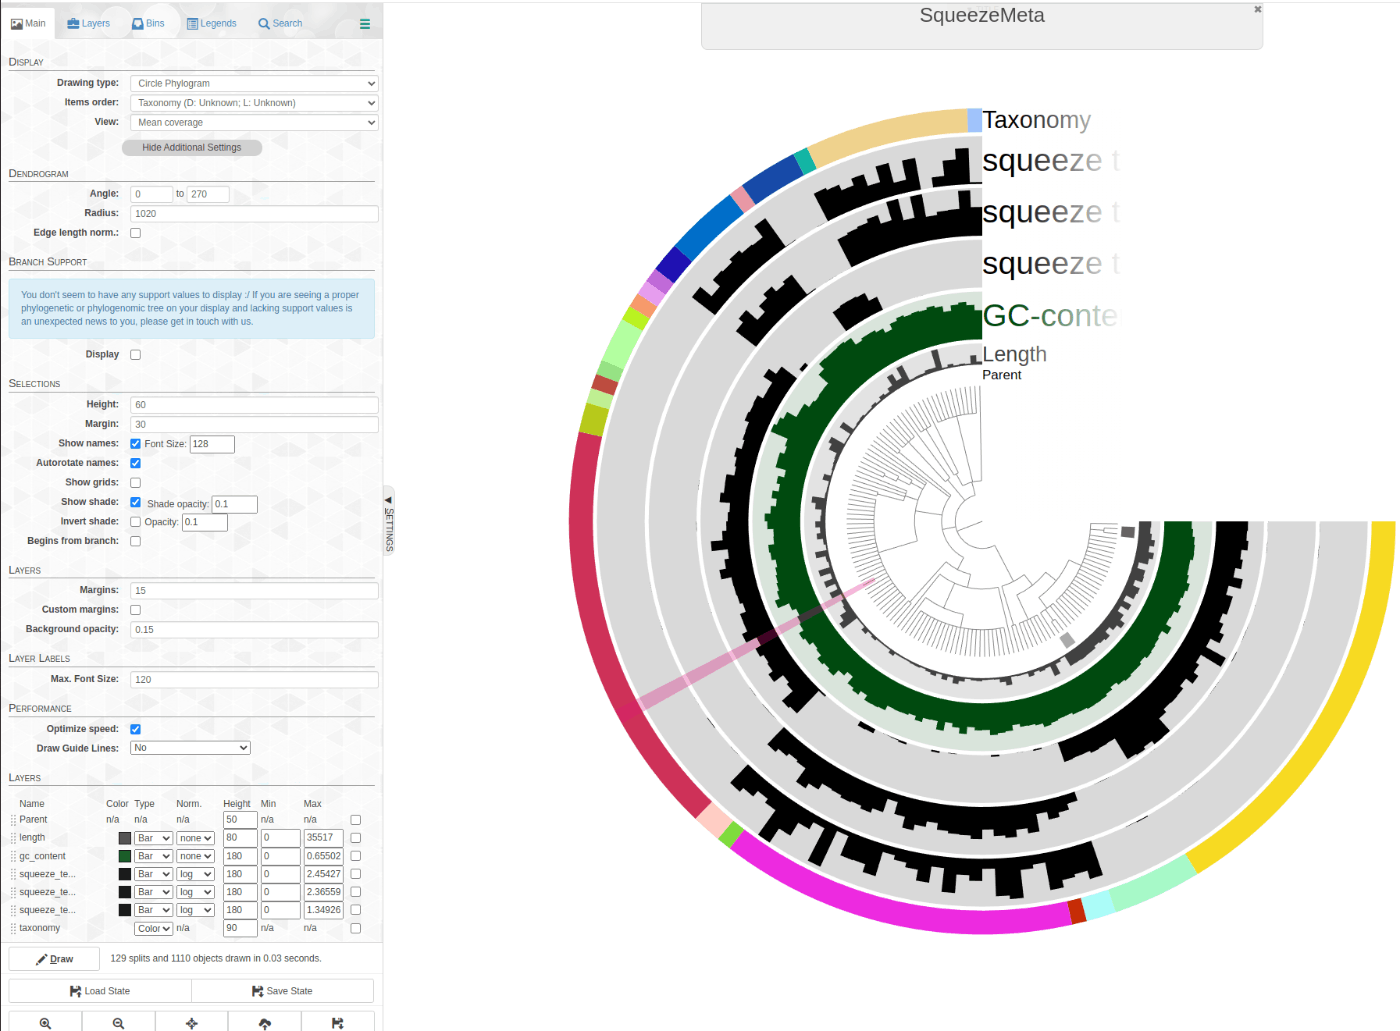This screenshot has width=1400, height=1031.
Task: Toggle the Edge length norm. checkbox
Action: [x=136, y=233]
